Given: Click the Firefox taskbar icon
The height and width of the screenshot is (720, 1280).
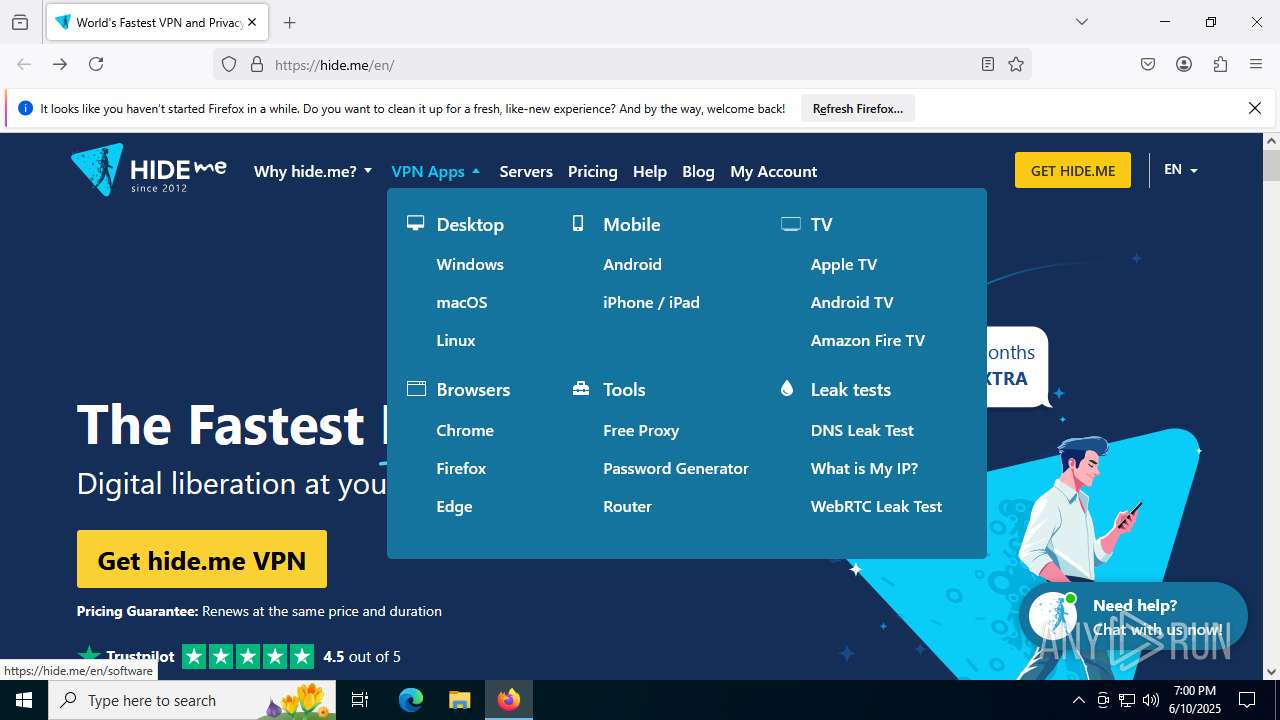Looking at the screenshot, I should click(x=509, y=700).
